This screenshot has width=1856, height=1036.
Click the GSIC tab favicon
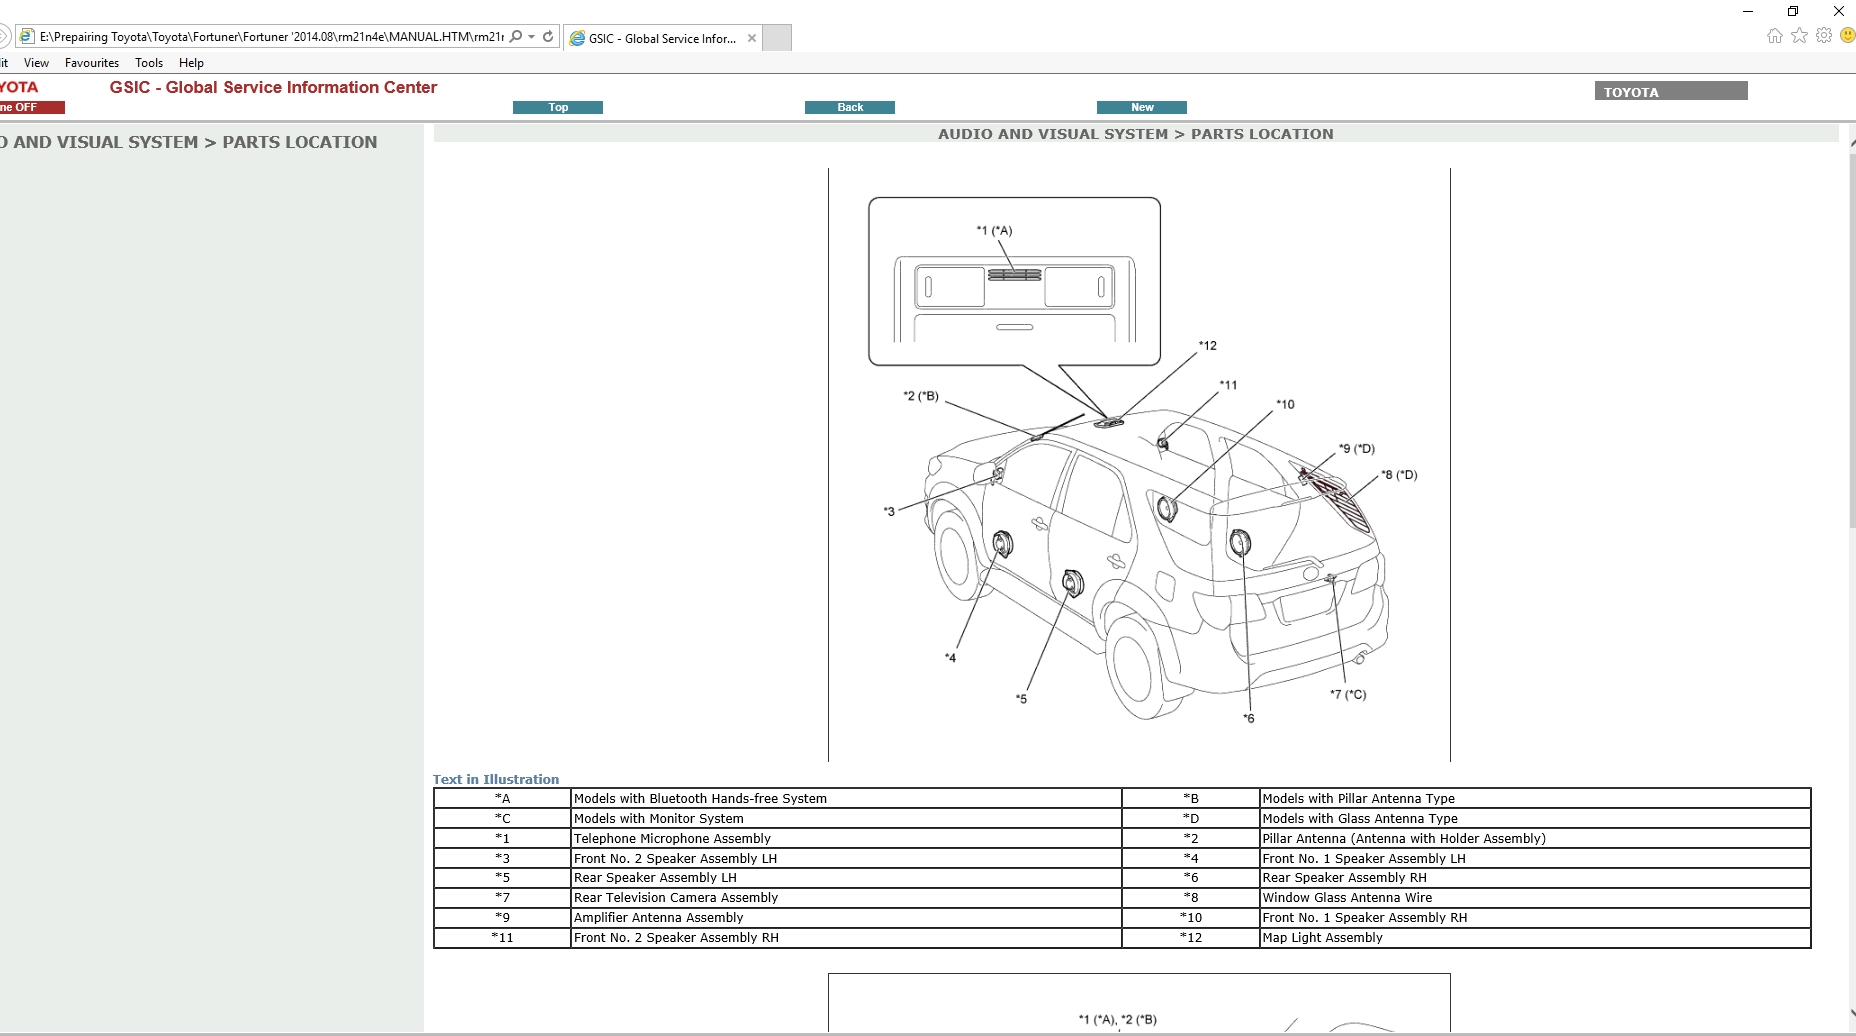tap(578, 38)
